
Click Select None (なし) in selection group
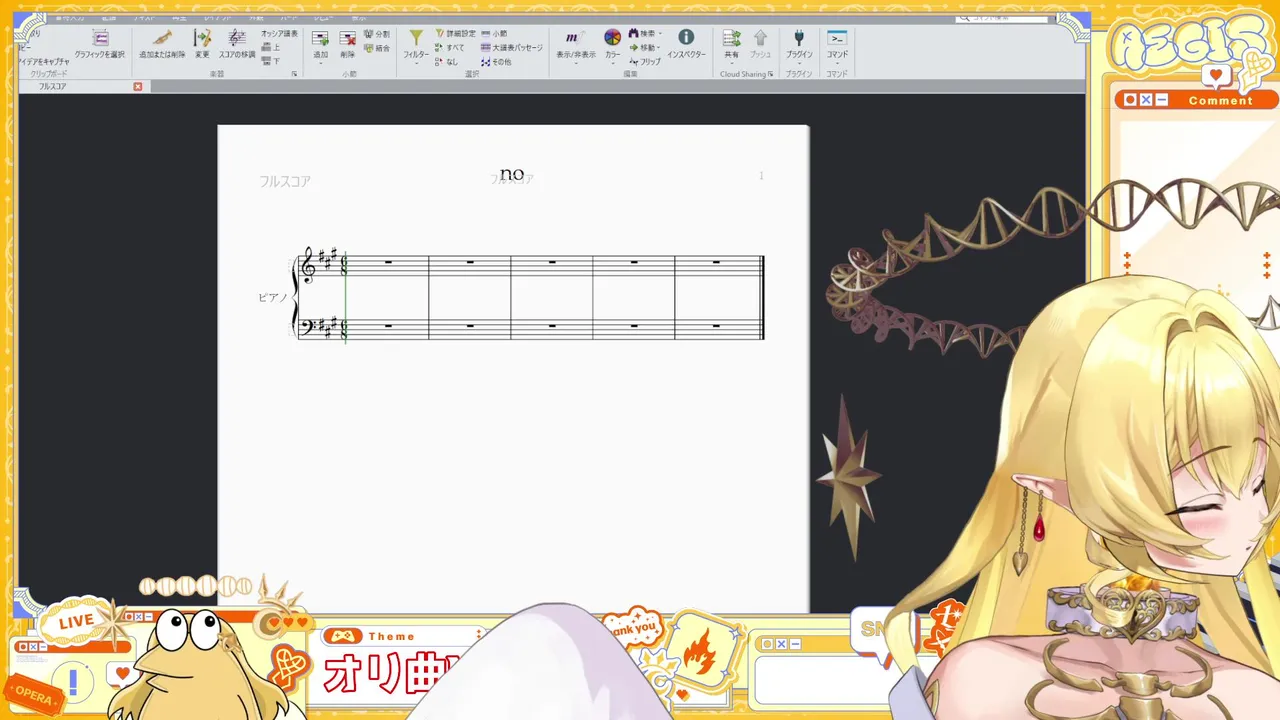tap(446, 62)
